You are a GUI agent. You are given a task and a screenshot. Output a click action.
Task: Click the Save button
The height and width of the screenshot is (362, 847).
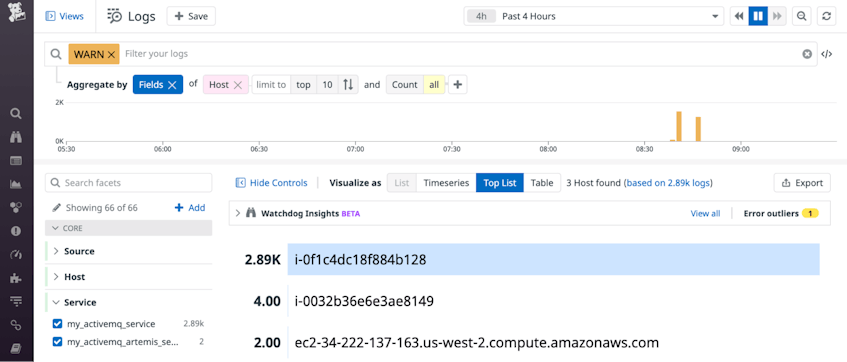tap(191, 16)
